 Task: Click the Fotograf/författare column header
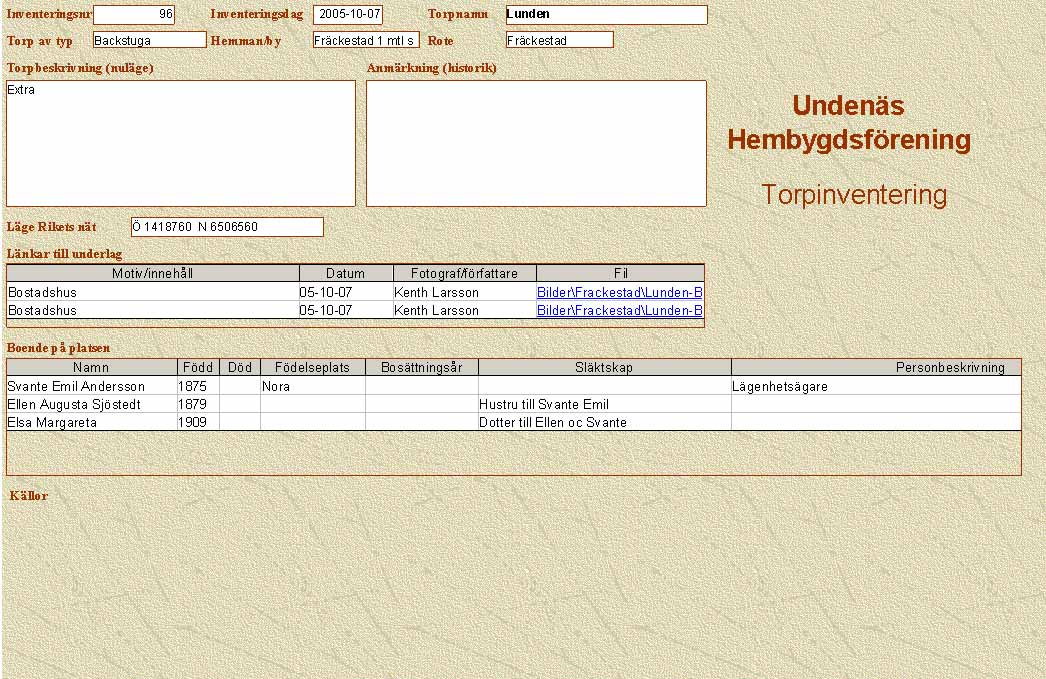point(465,273)
